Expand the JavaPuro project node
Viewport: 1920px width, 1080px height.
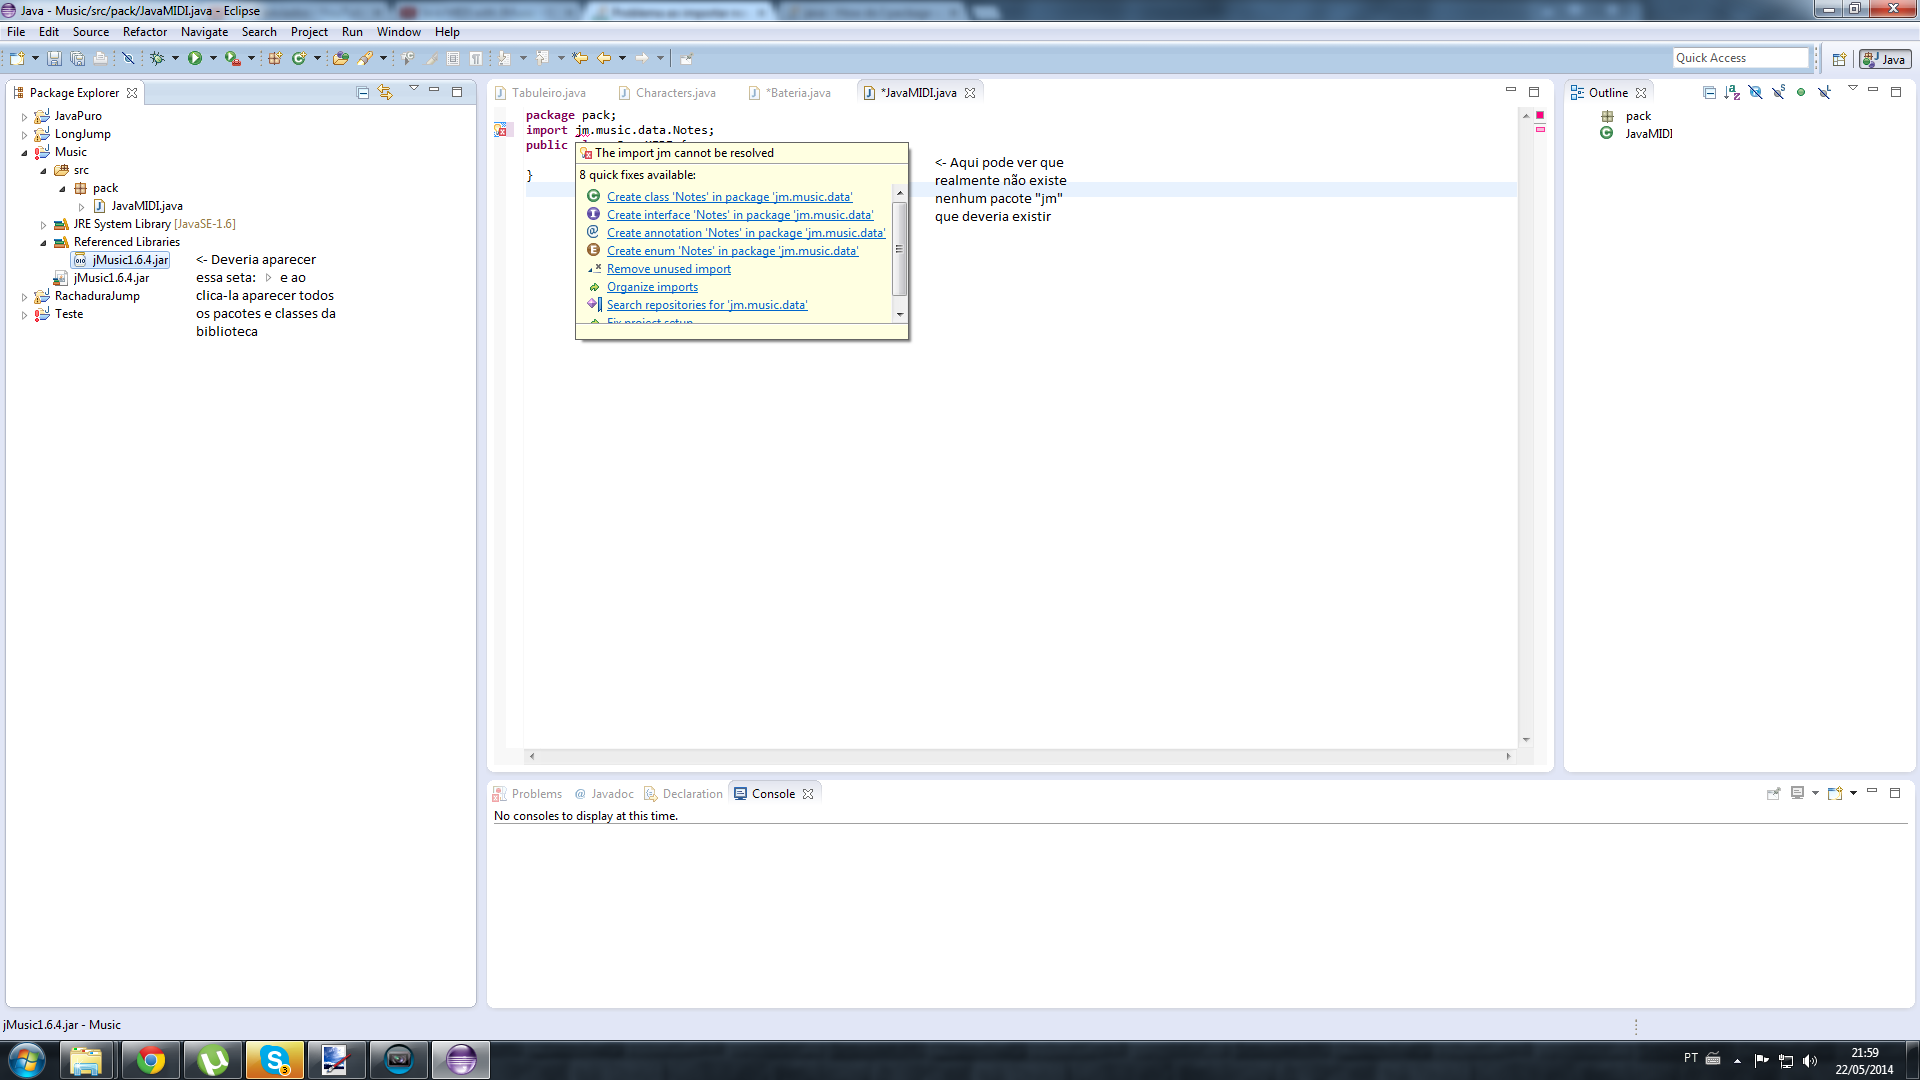click(x=25, y=117)
